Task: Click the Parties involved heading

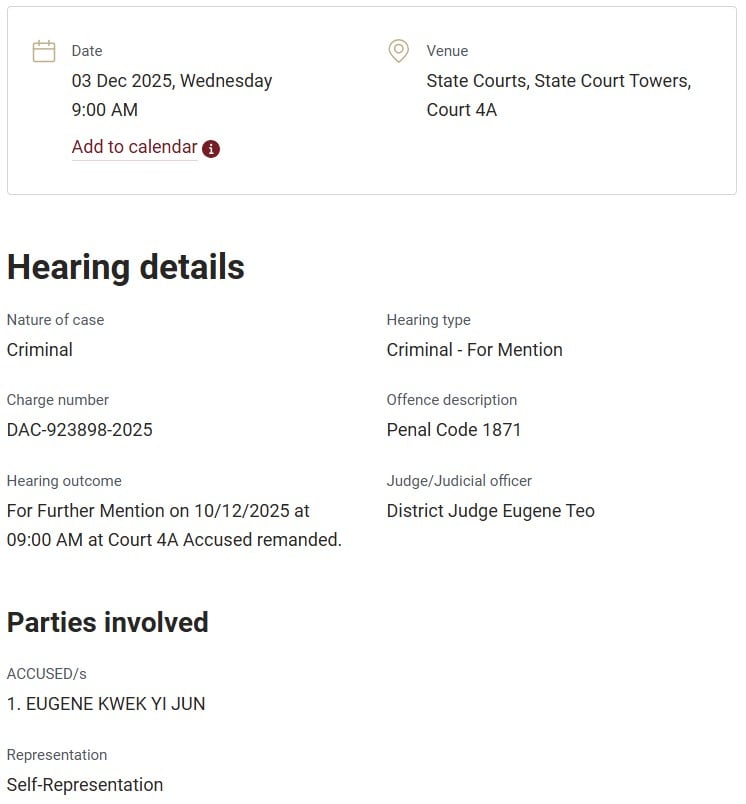Action: pyautogui.click(x=108, y=622)
